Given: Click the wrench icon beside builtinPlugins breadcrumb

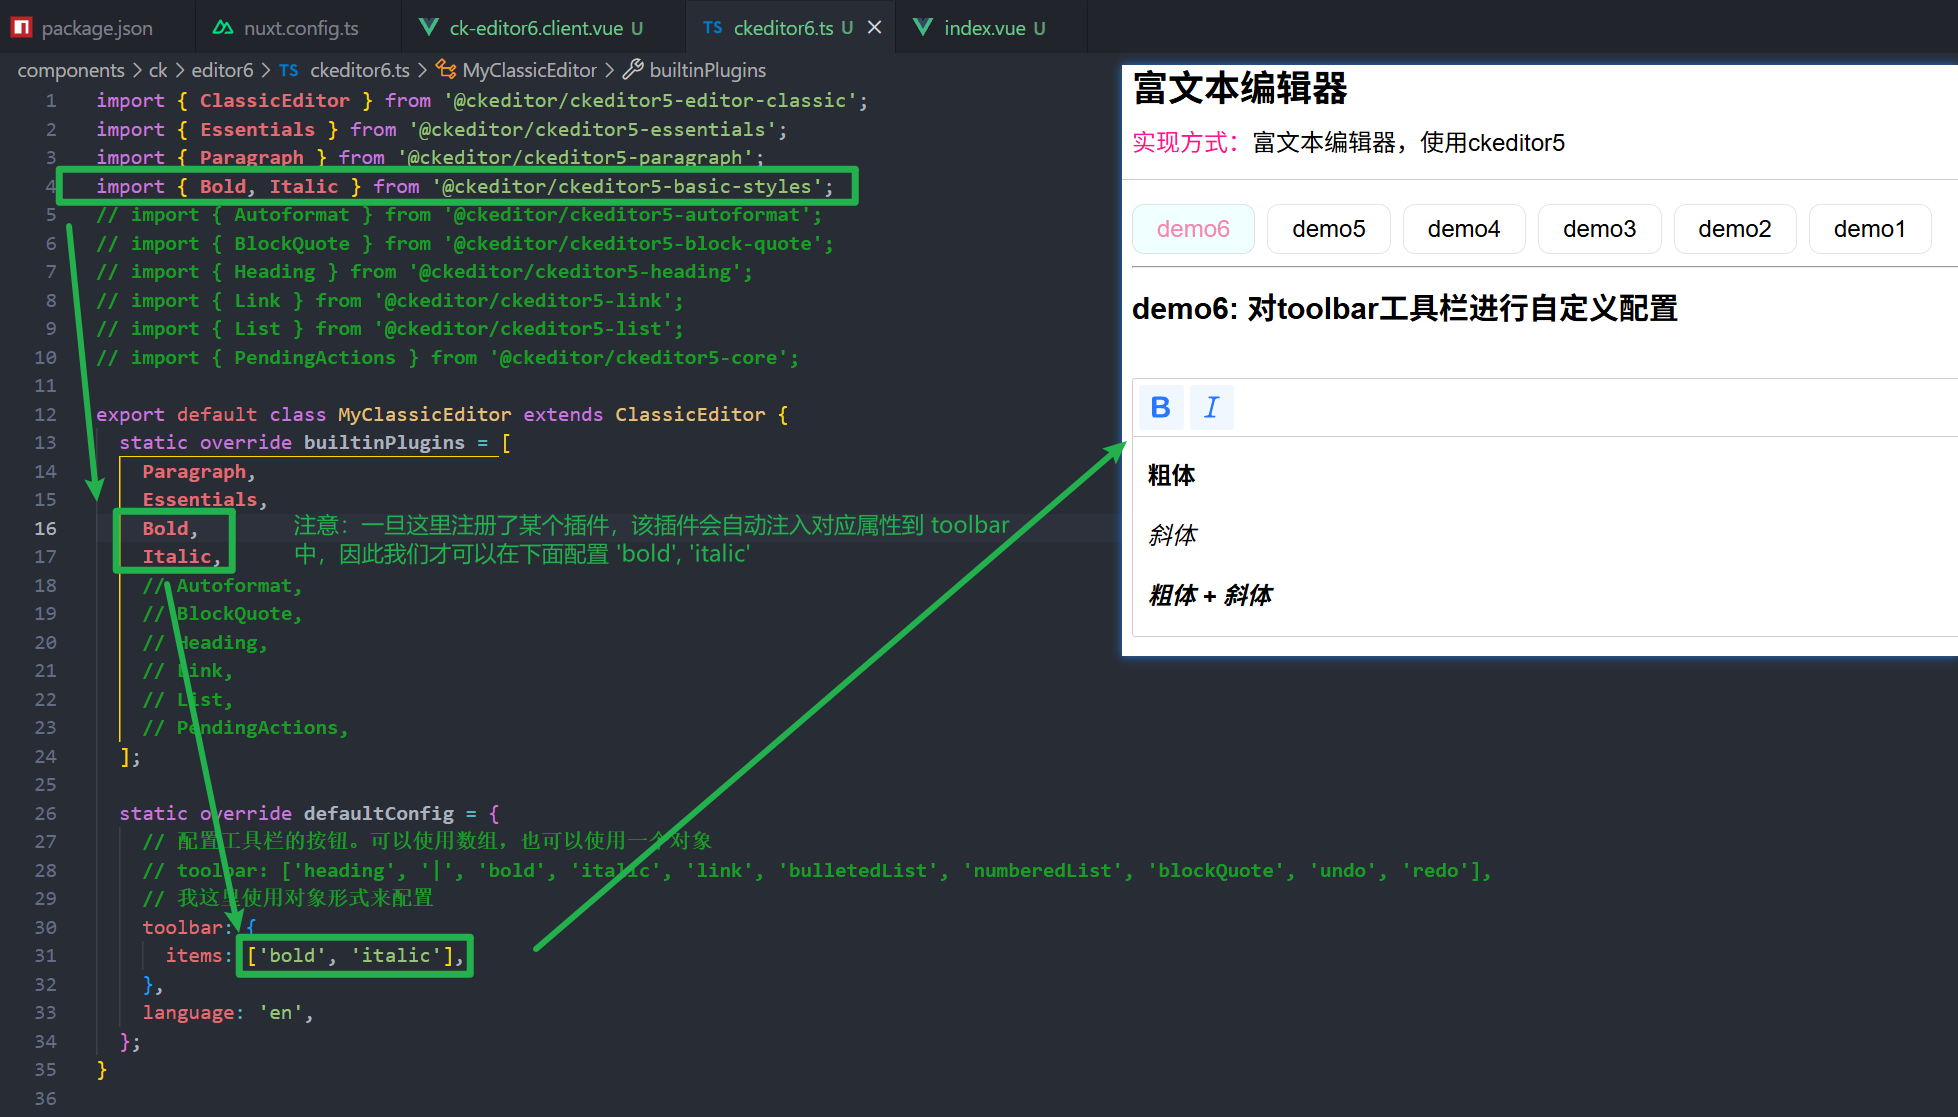Looking at the screenshot, I should [633, 70].
